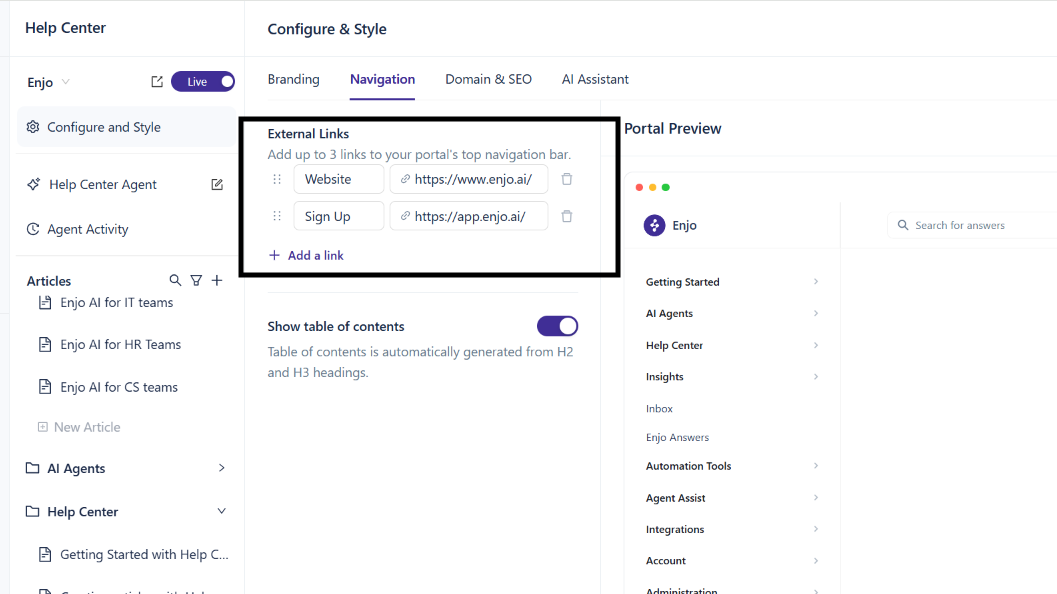Go to the AI Assistant tab
The height and width of the screenshot is (594, 1057).
pos(595,80)
